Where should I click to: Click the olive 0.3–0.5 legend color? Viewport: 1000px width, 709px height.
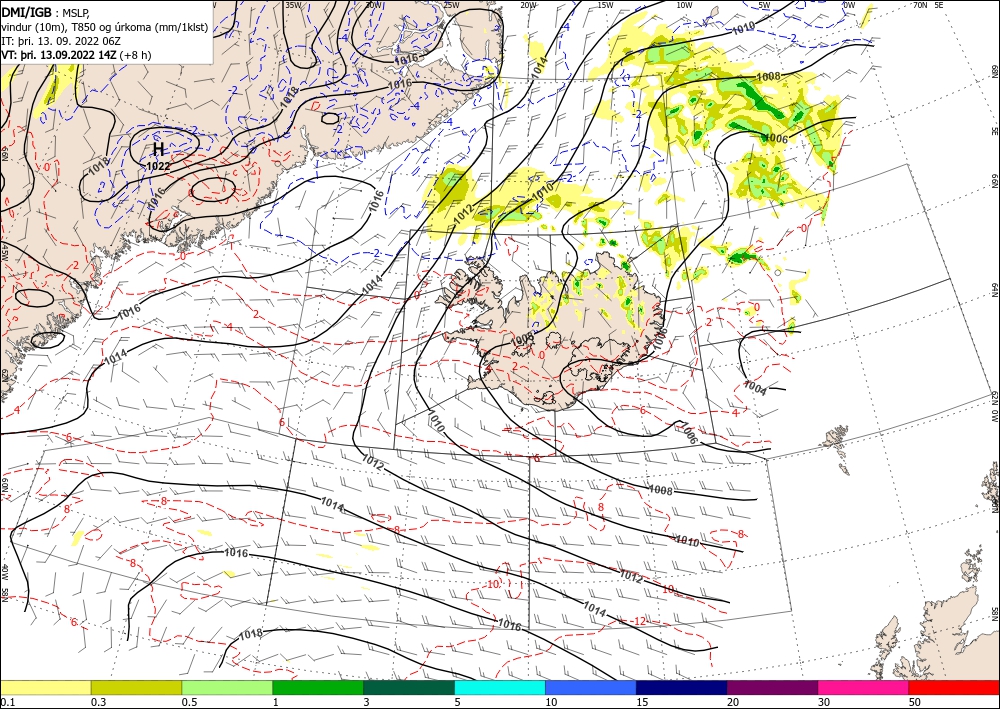(136, 687)
